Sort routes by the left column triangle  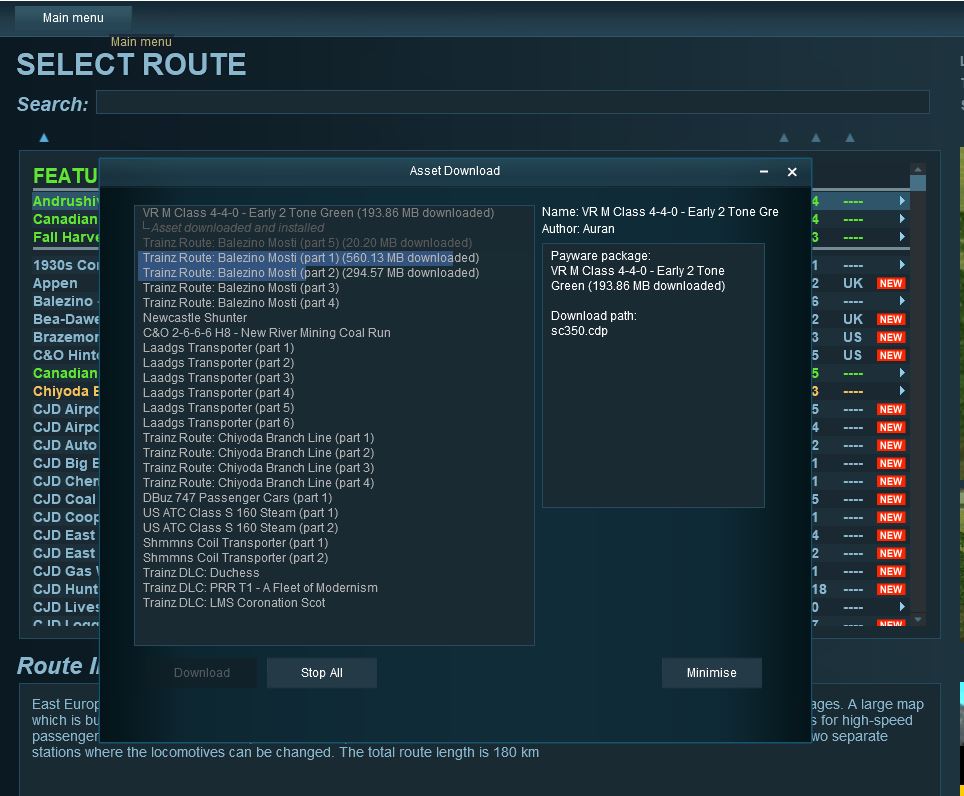[x=44, y=138]
